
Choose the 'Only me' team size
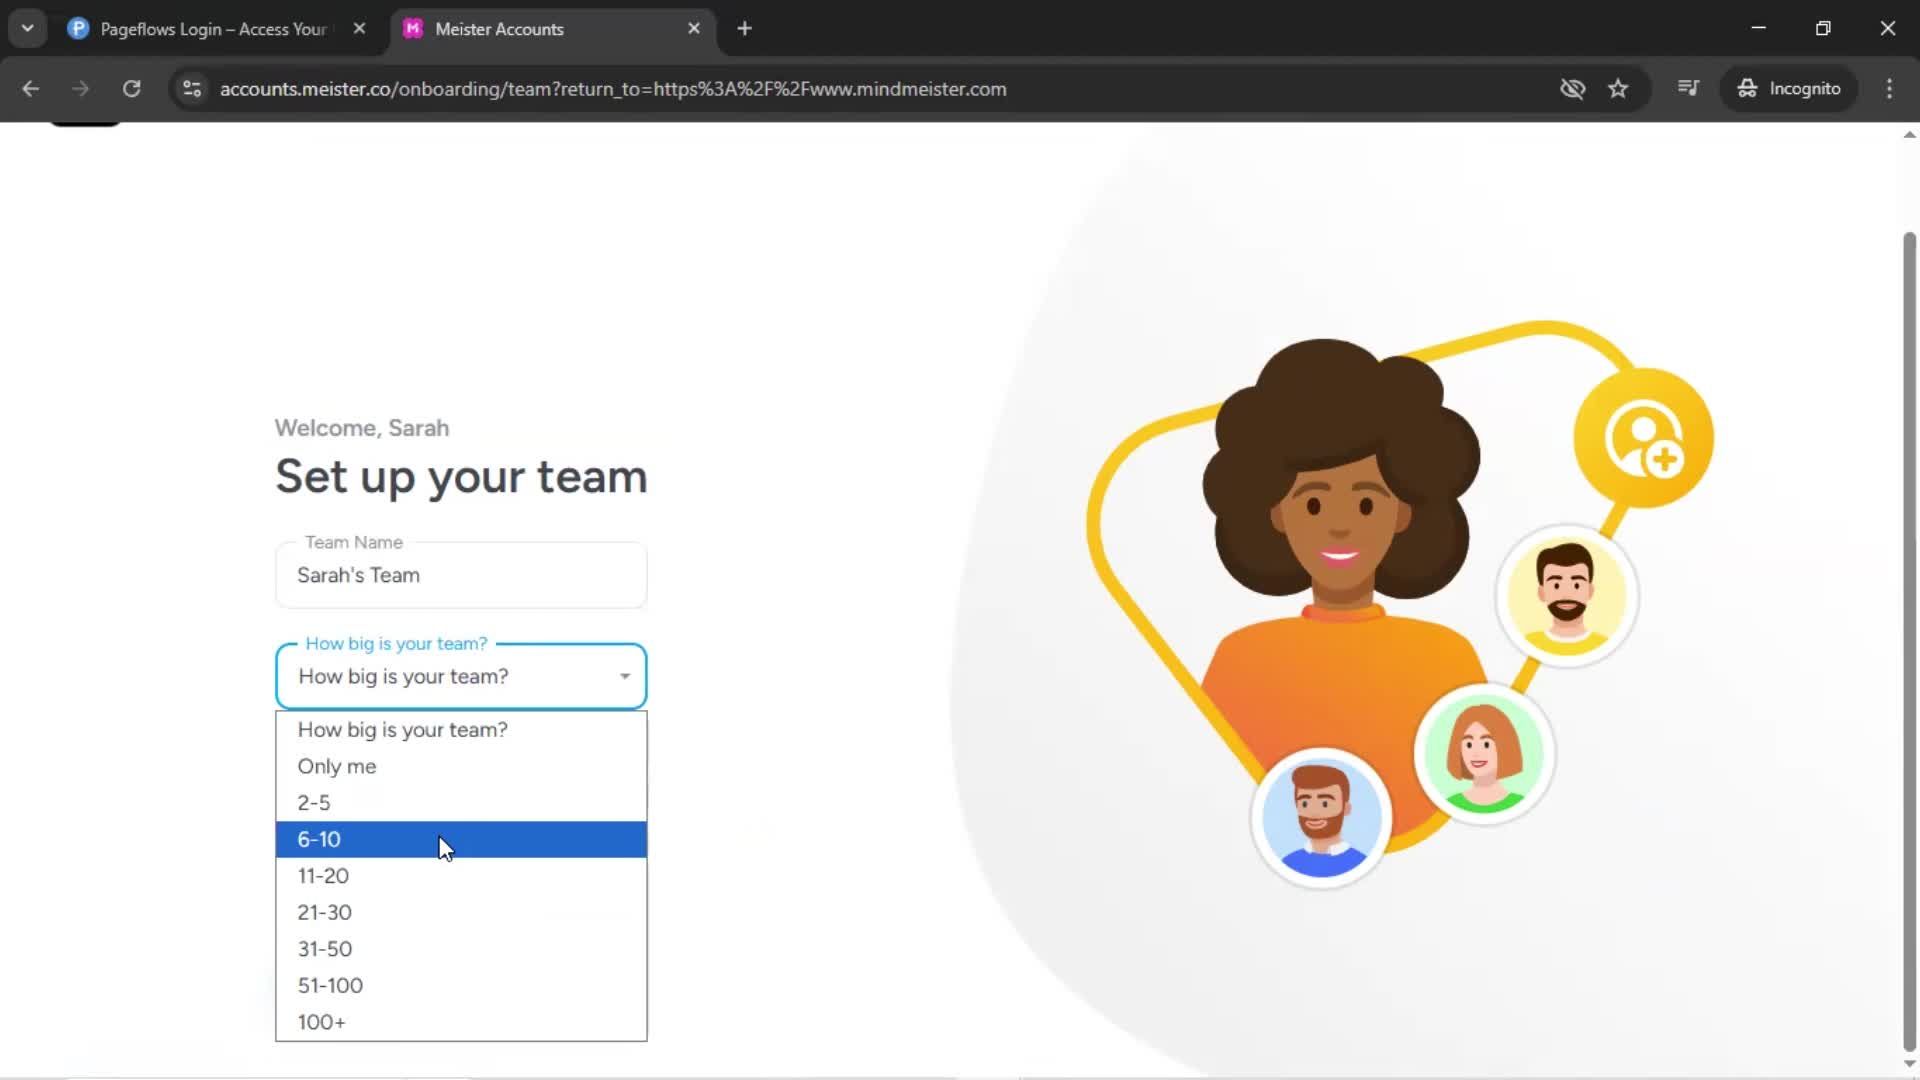[x=461, y=766]
